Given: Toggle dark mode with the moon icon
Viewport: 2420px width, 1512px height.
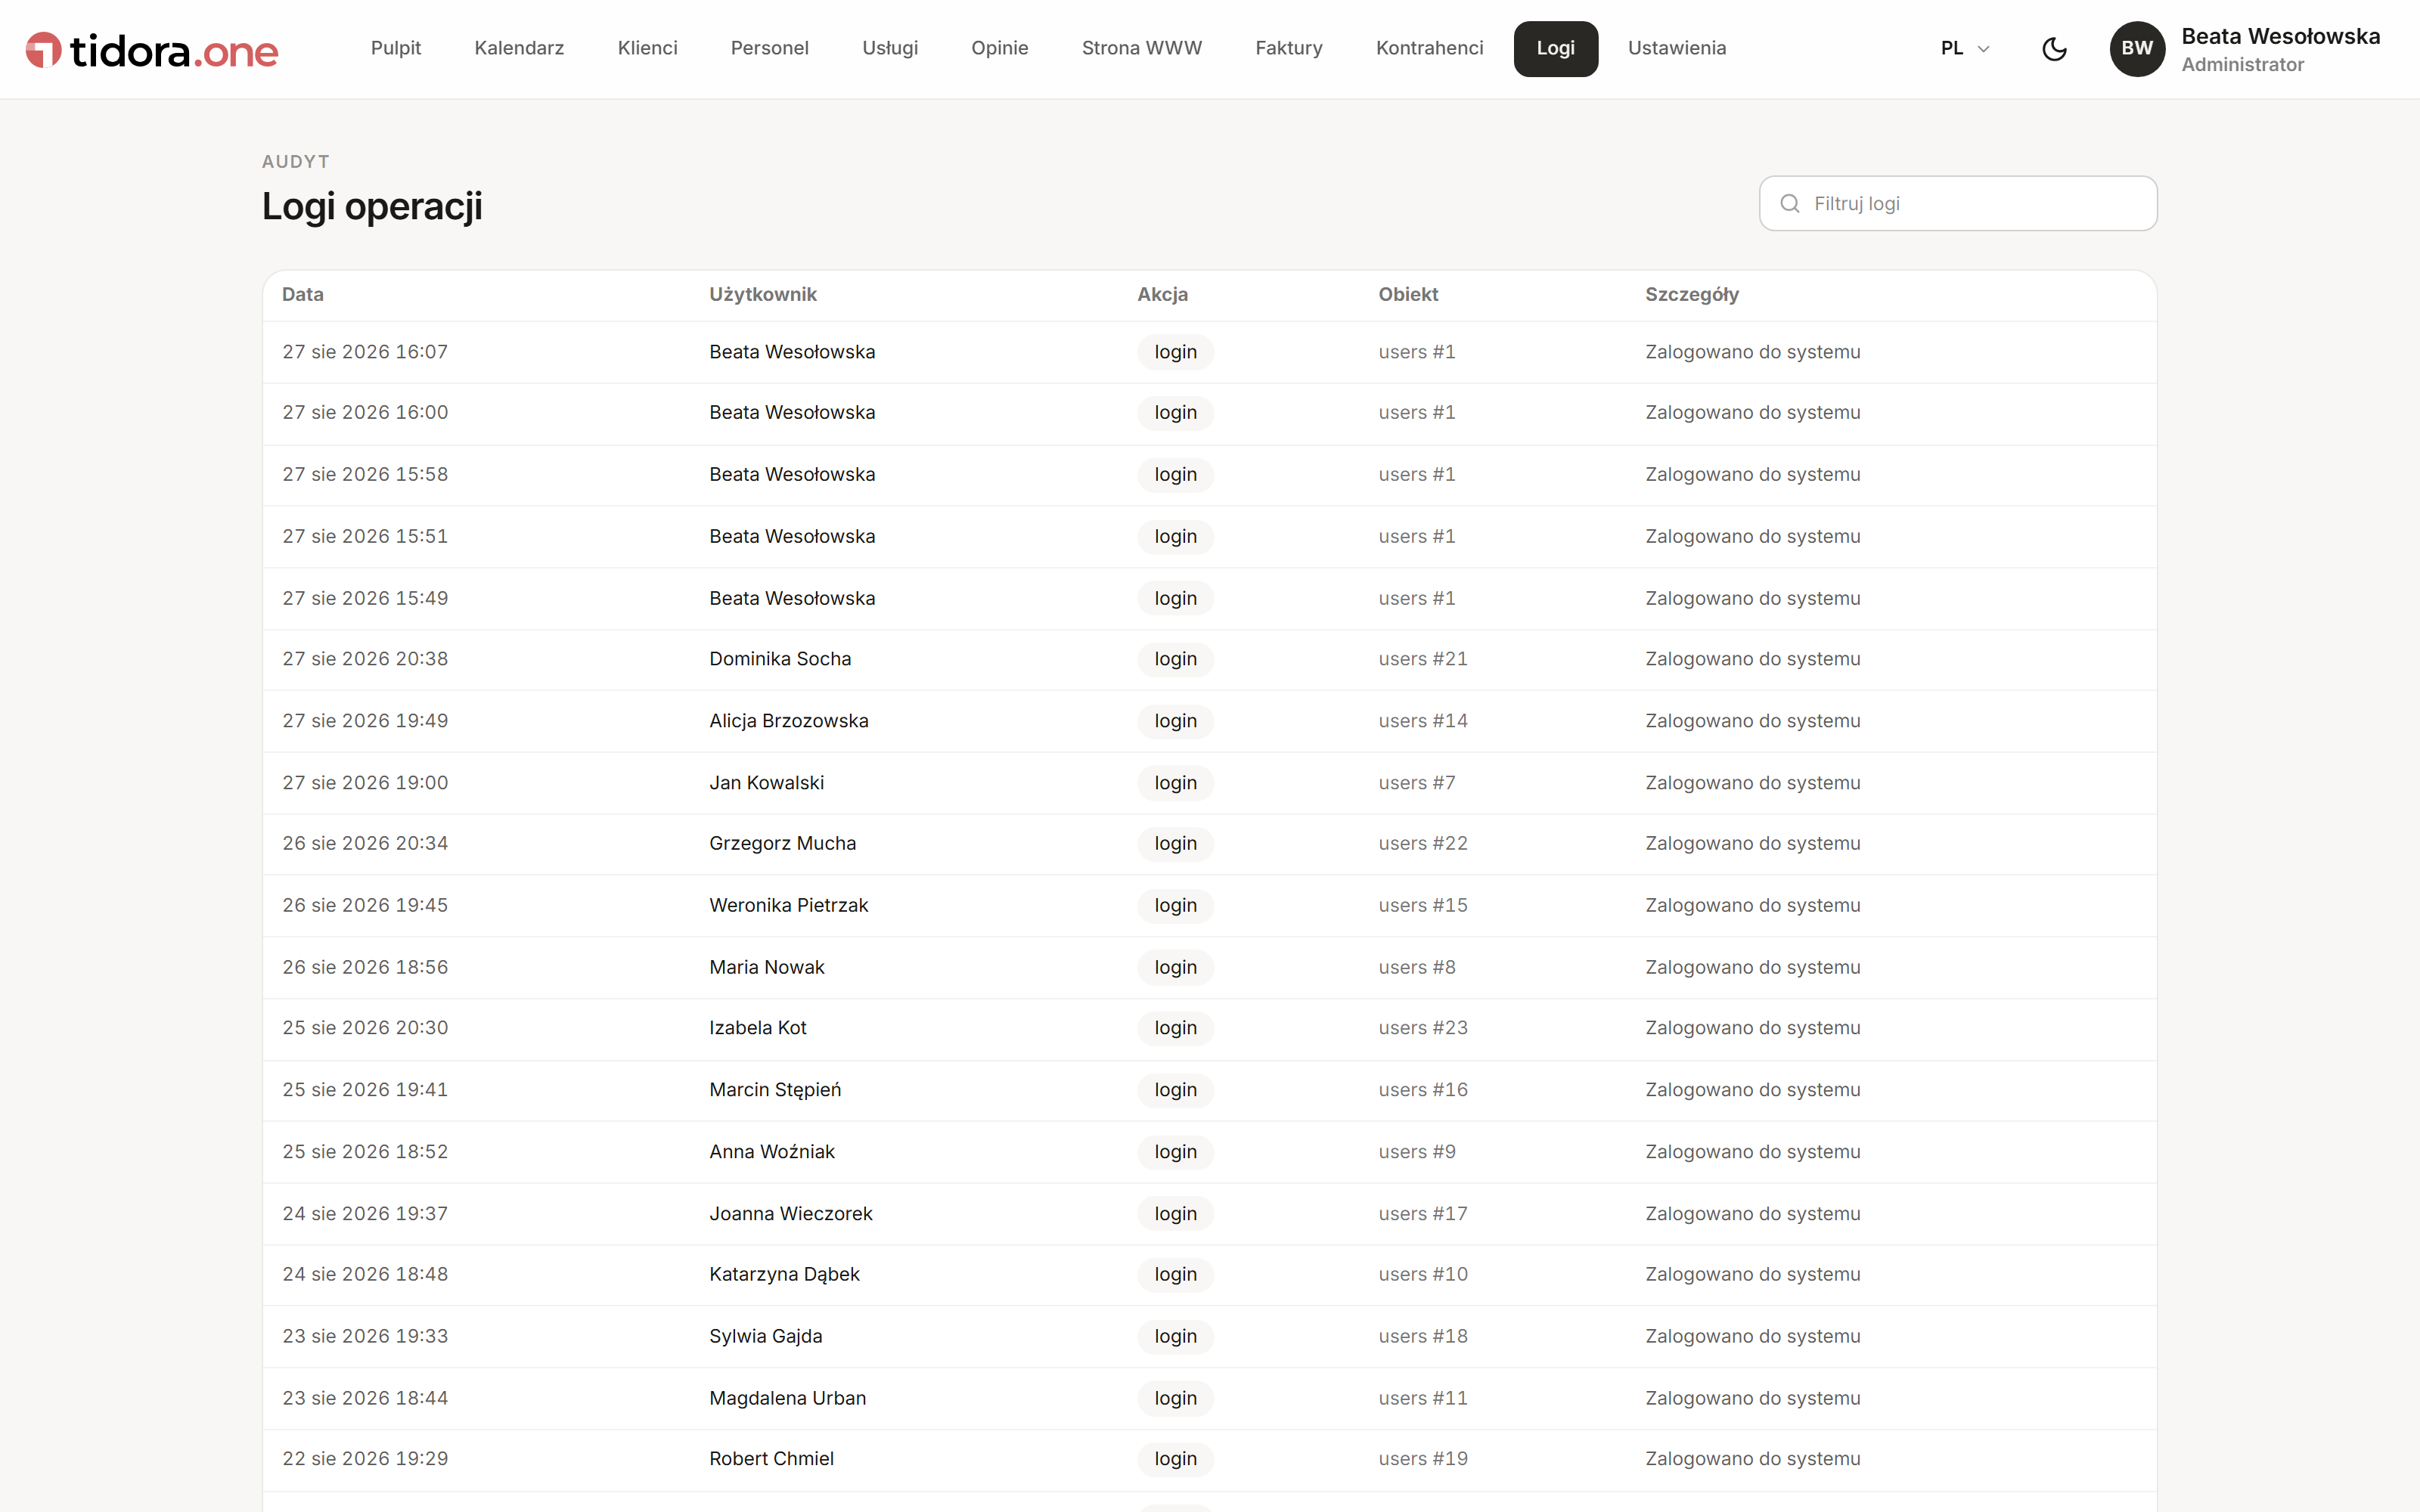Looking at the screenshot, I should pos(2054,49).
